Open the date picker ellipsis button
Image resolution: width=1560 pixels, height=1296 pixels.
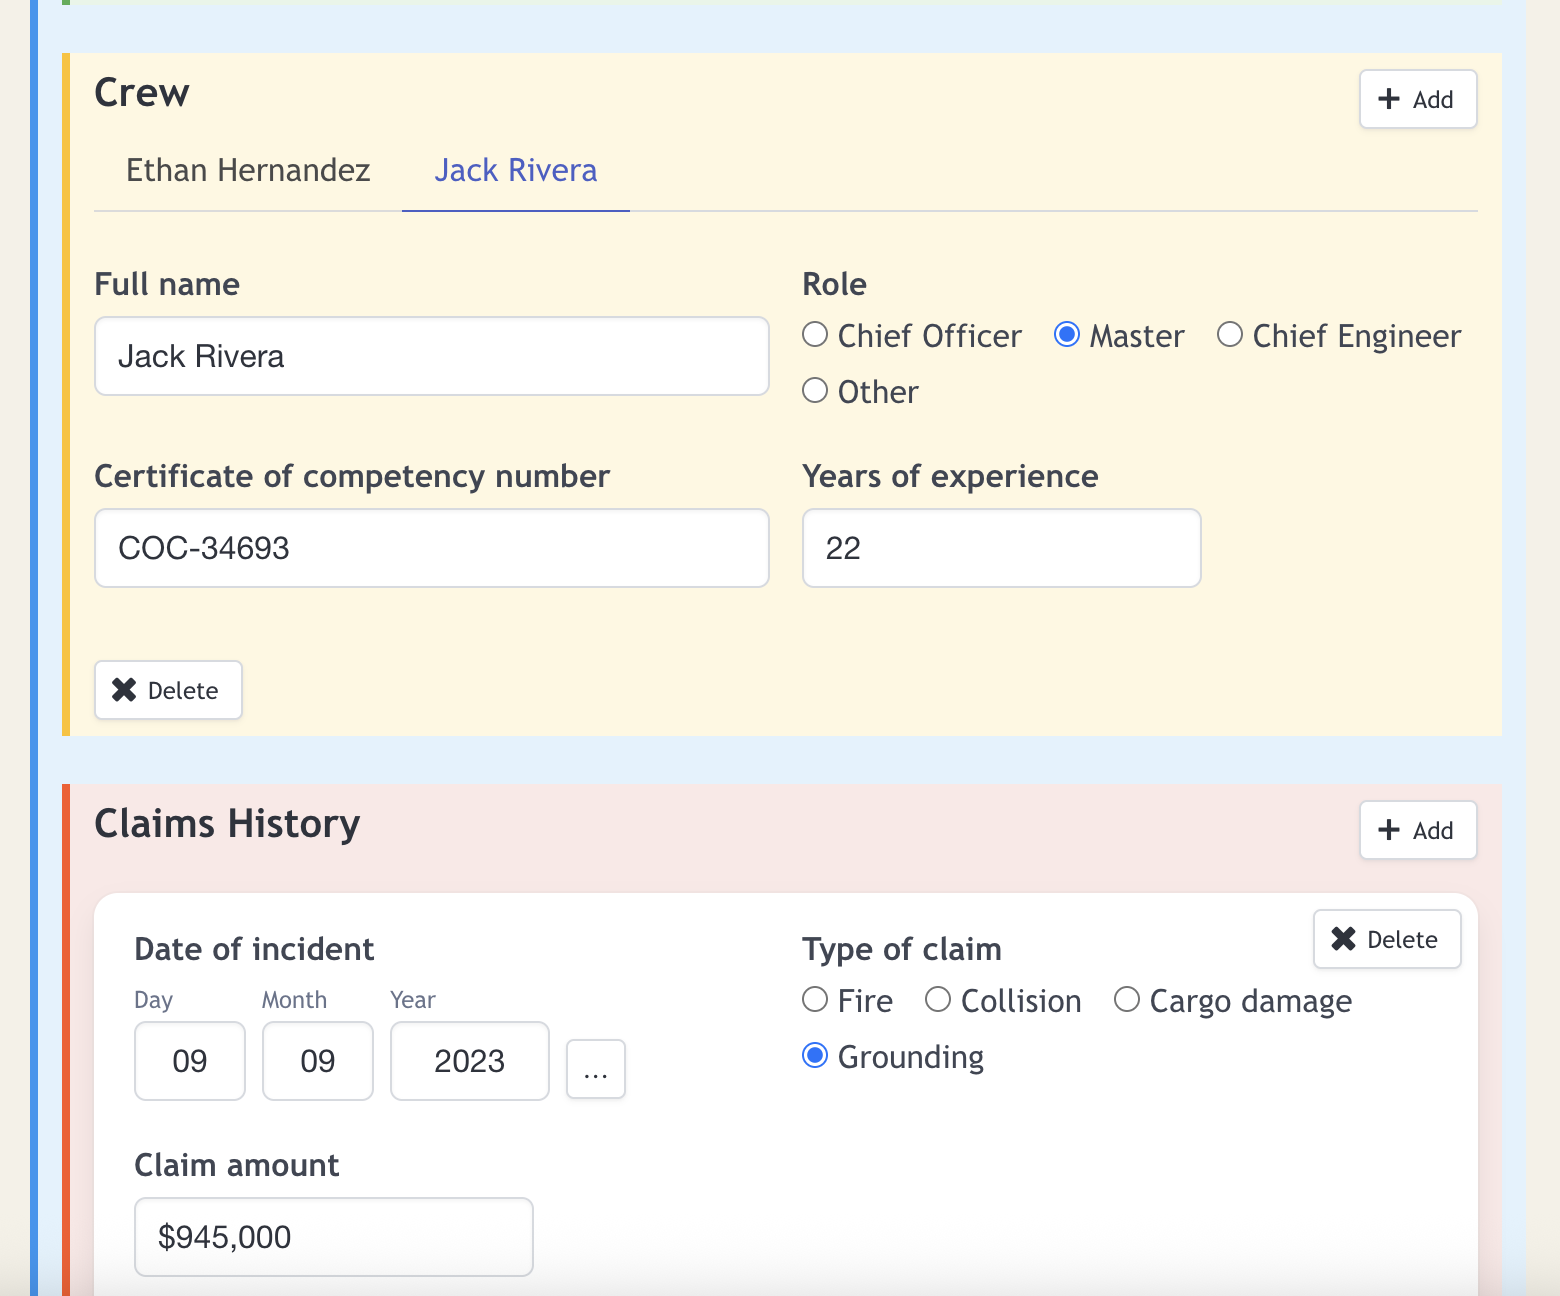click(596, 1069)
